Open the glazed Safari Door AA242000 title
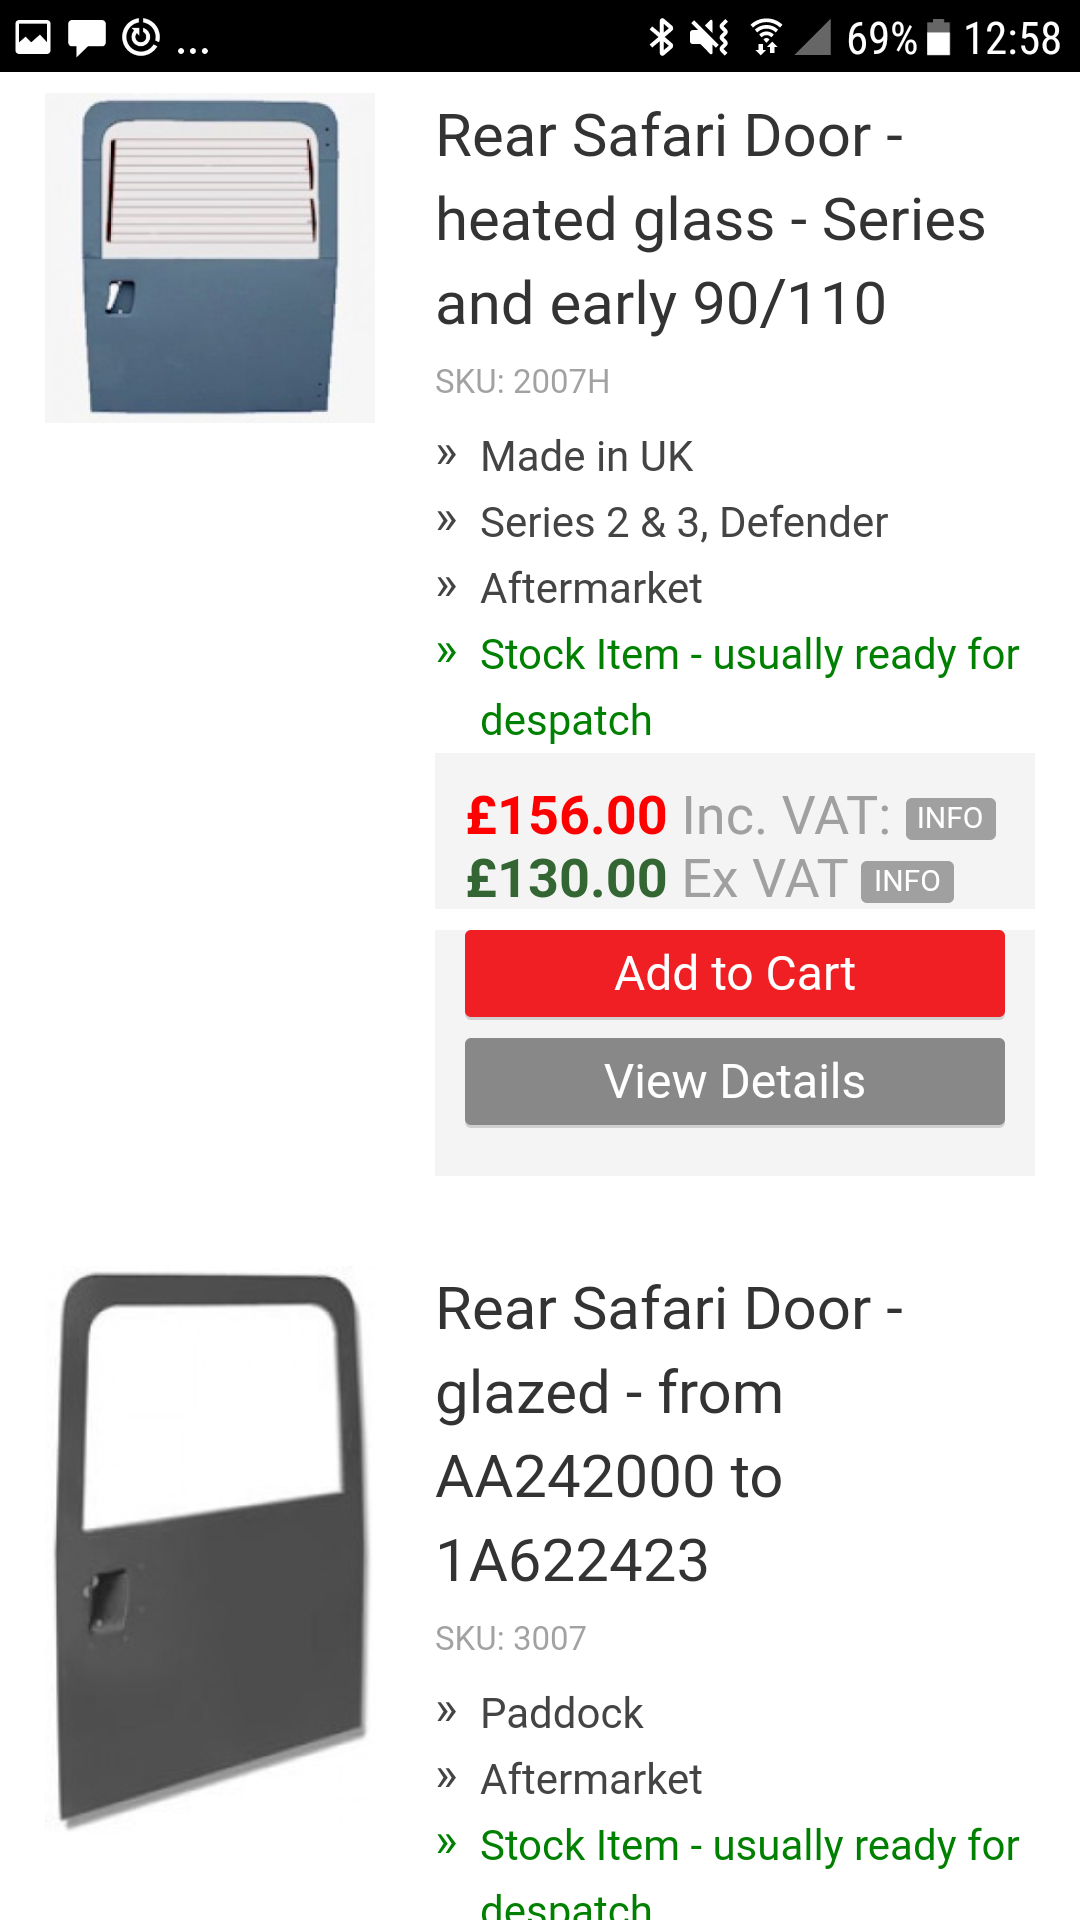This screenshot has width=1080, height=1920. 670,1434
